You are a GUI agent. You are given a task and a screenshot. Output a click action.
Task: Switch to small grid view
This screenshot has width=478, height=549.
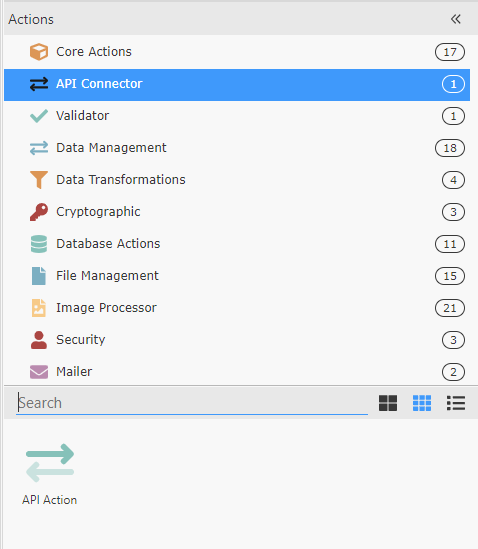click(x=422, y=403)
